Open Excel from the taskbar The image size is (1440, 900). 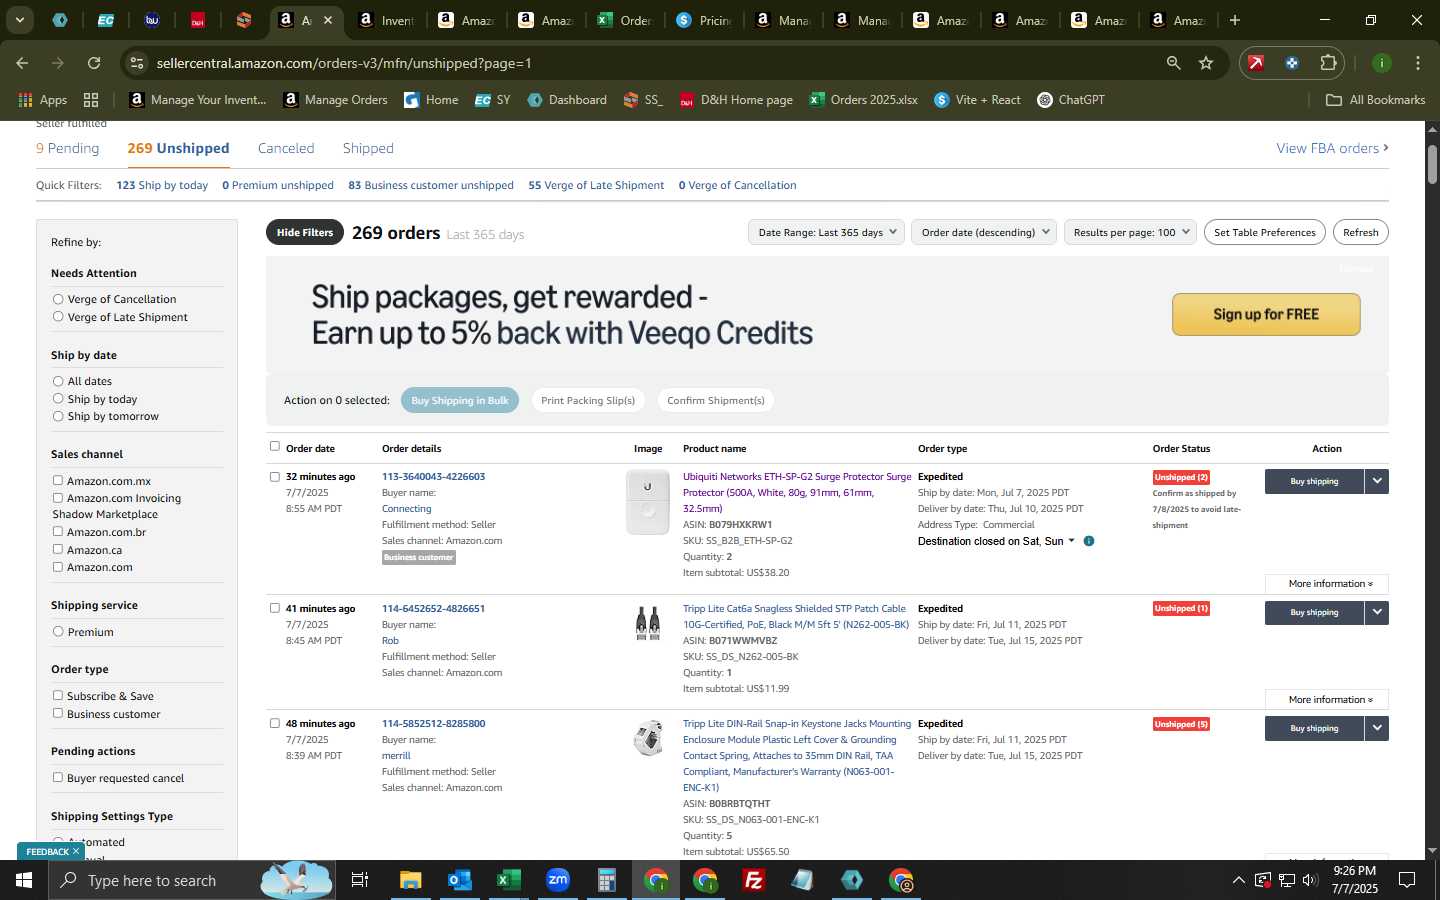click(x=508, y=880)
